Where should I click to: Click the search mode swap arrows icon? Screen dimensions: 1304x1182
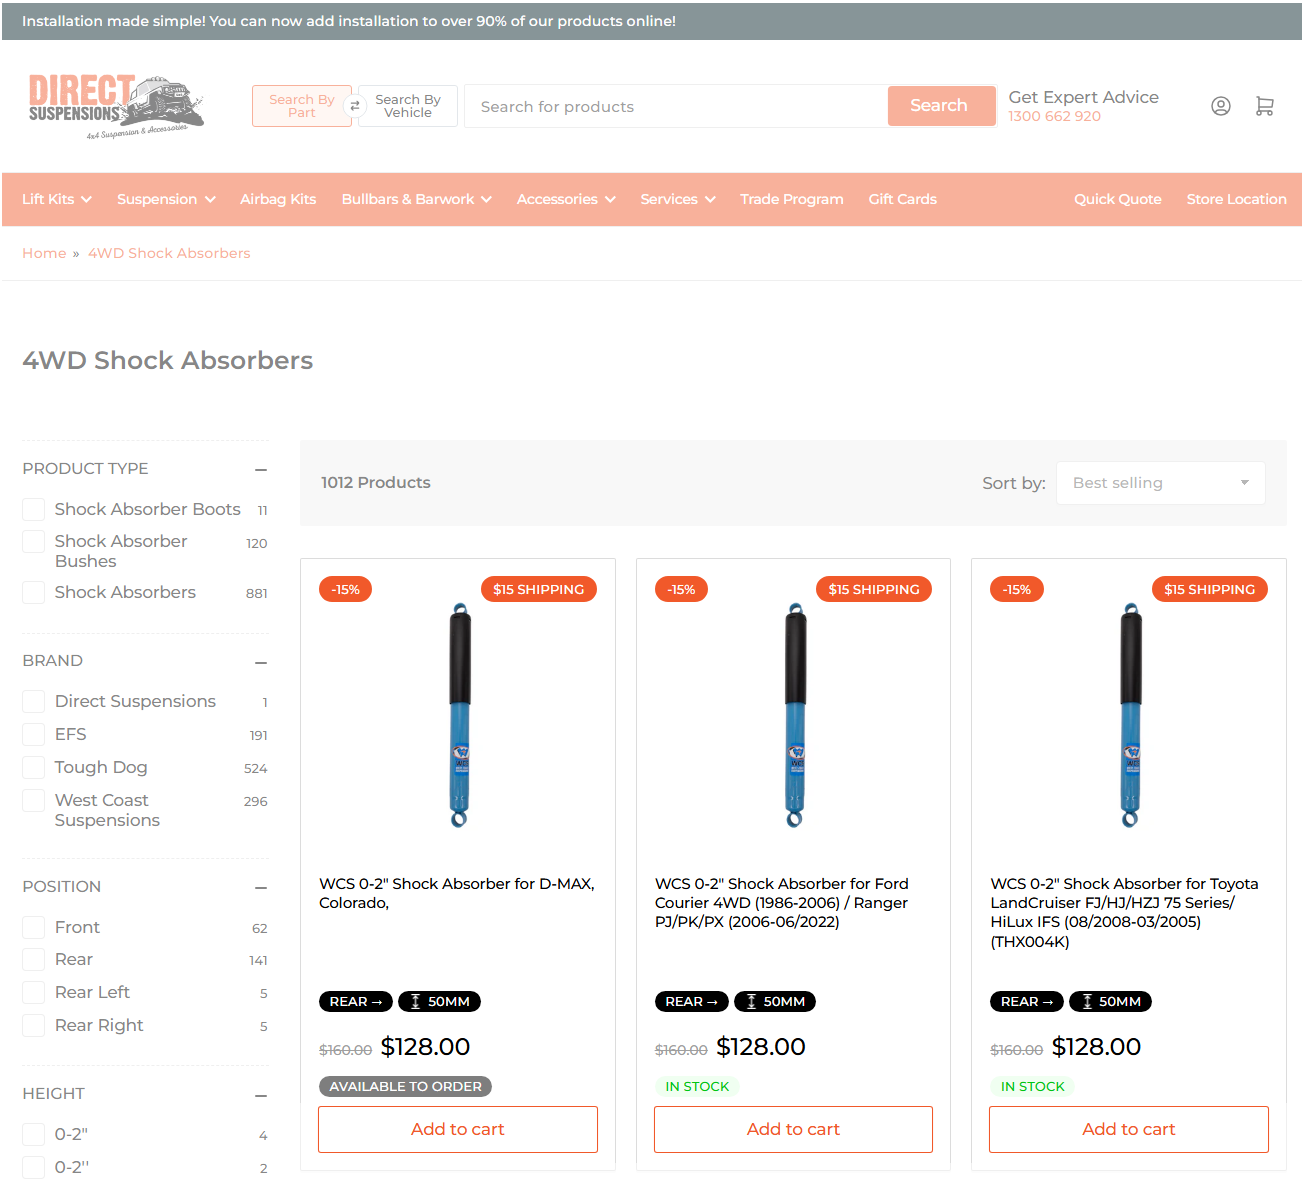click(x=354, y=106)
